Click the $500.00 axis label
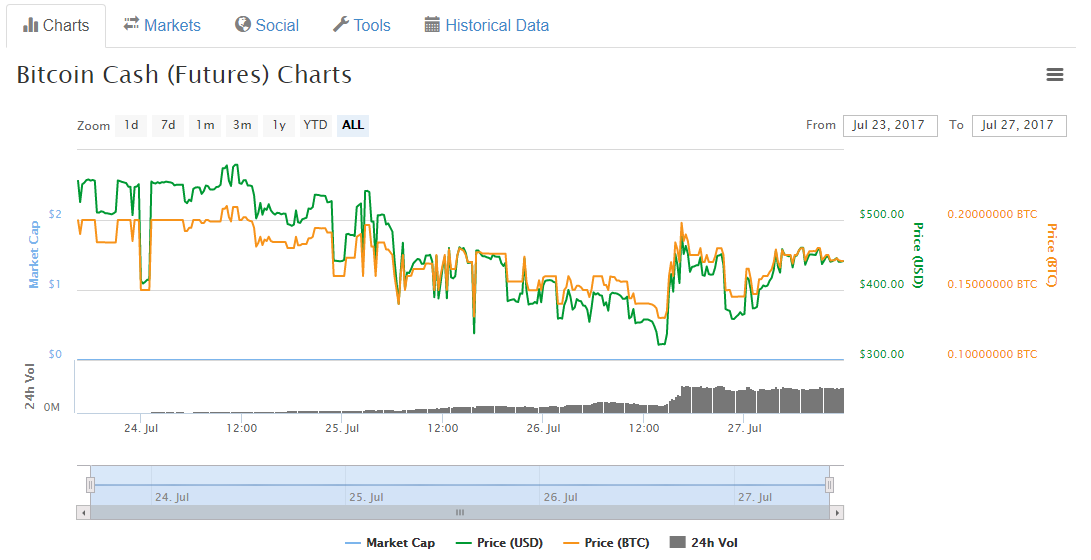This screenshot has width=1091, height=560. point(882,214)
